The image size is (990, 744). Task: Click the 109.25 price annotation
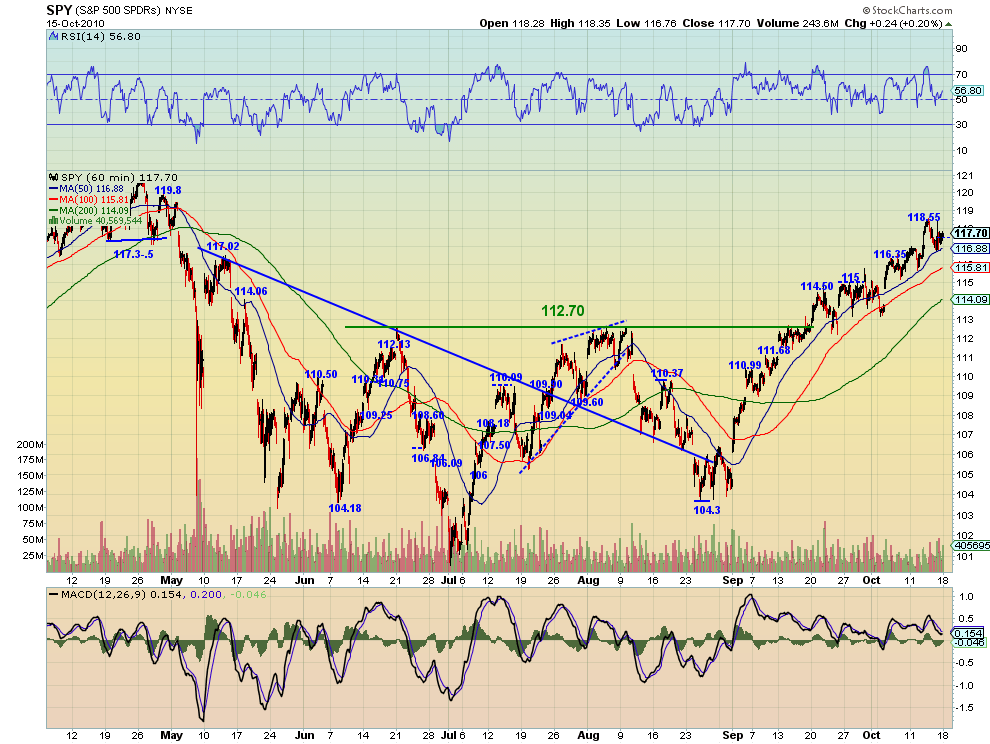377,415
